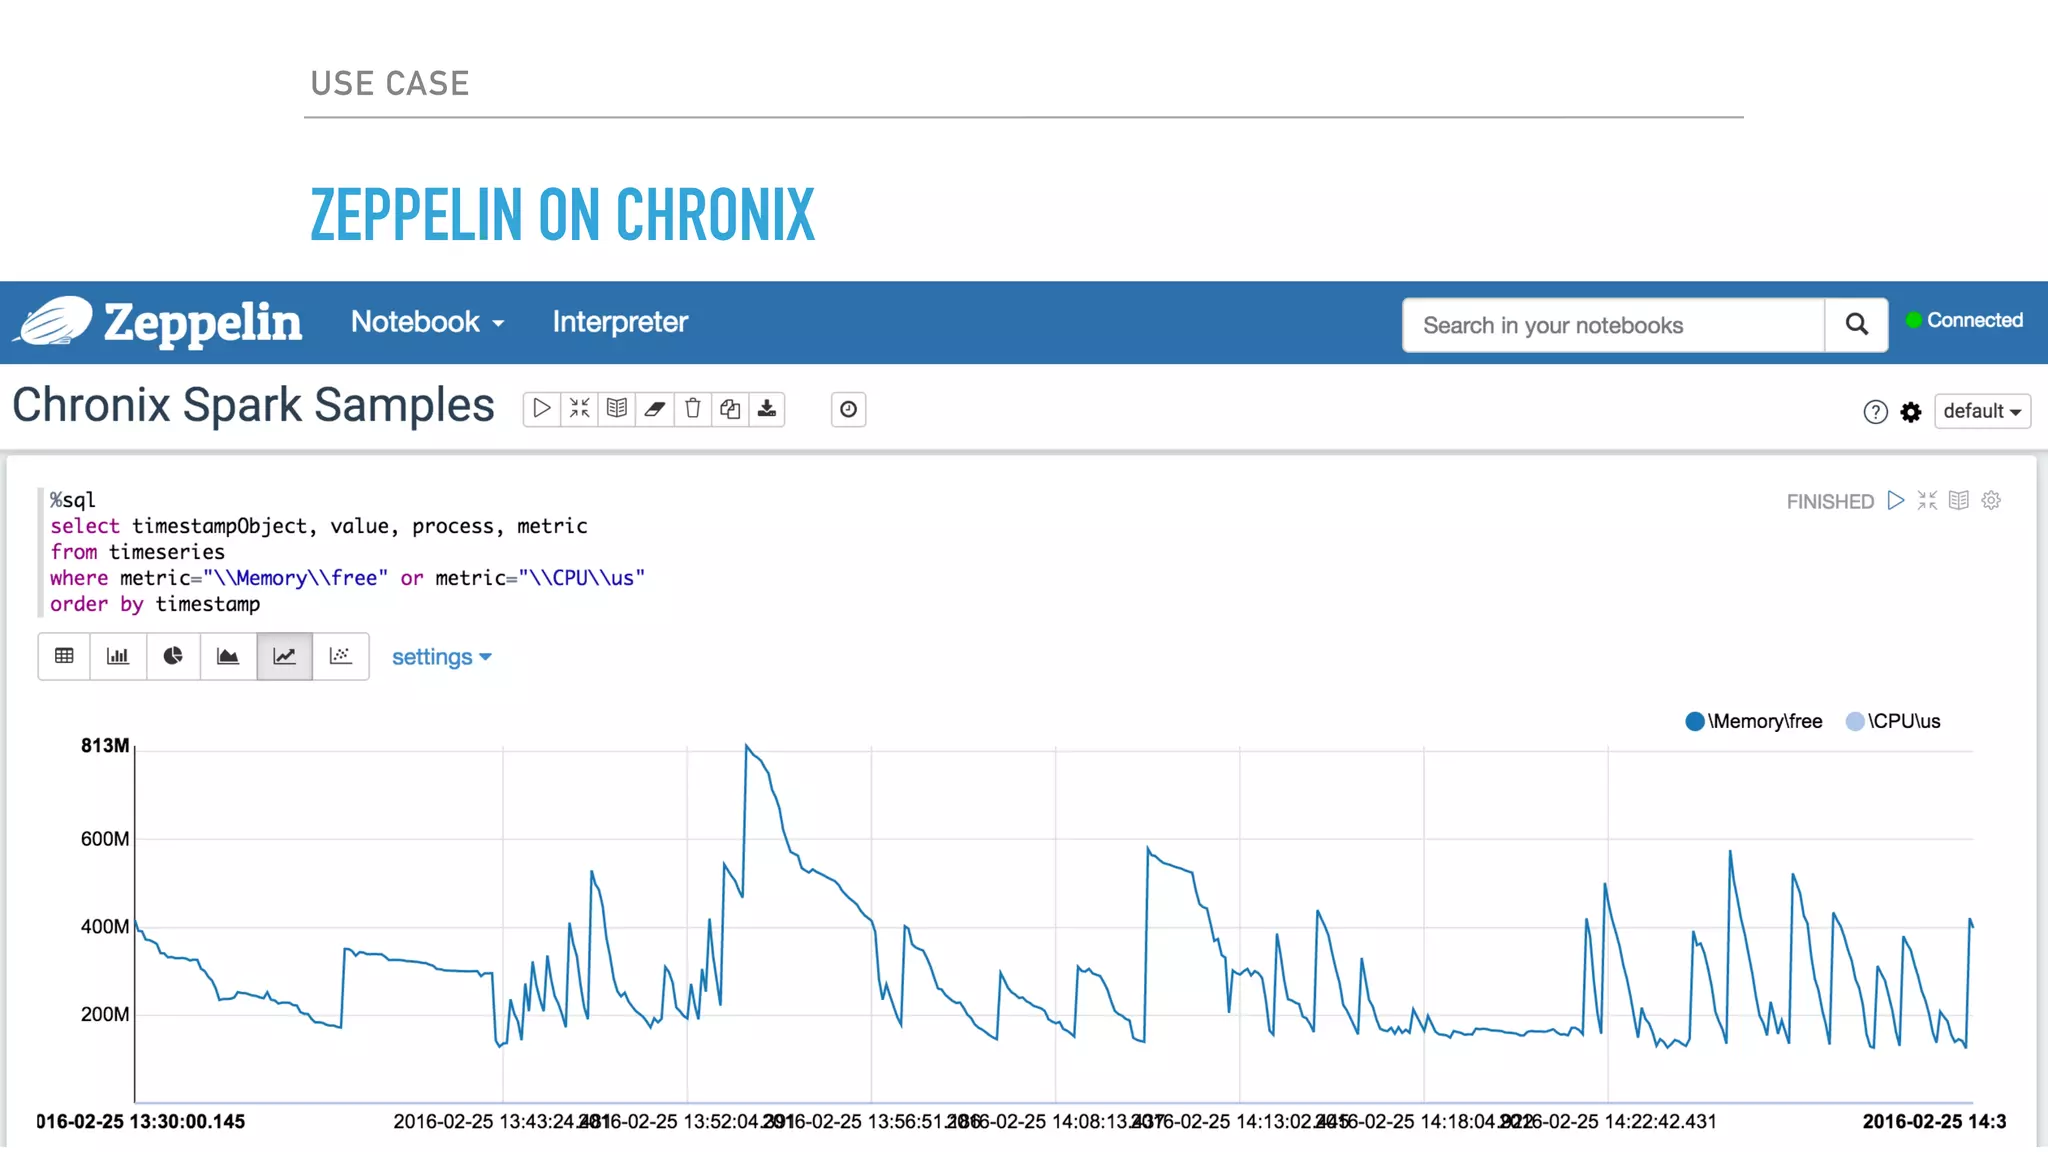Hide the paragraph editor
Viewport: 2048px width, 1152px height.
[x=1927, y=500]
